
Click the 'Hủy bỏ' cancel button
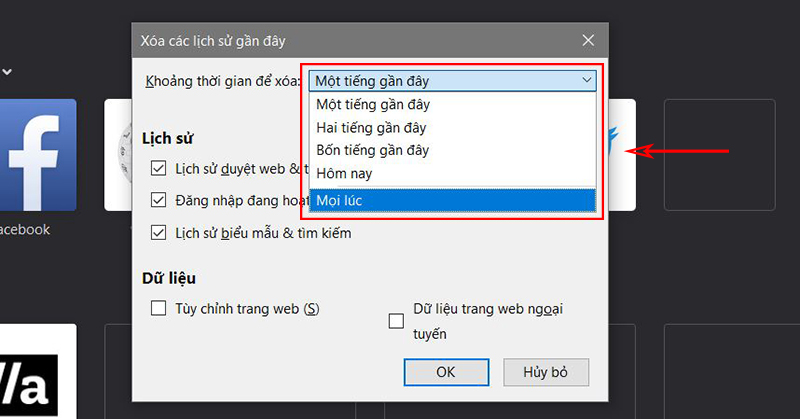click(x=546, y=372)
